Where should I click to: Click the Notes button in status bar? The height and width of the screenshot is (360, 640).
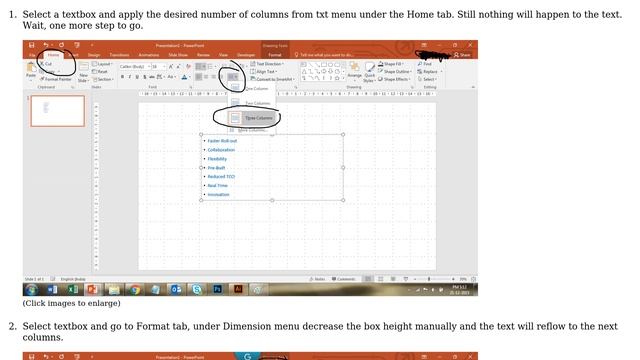pos(317,279)
